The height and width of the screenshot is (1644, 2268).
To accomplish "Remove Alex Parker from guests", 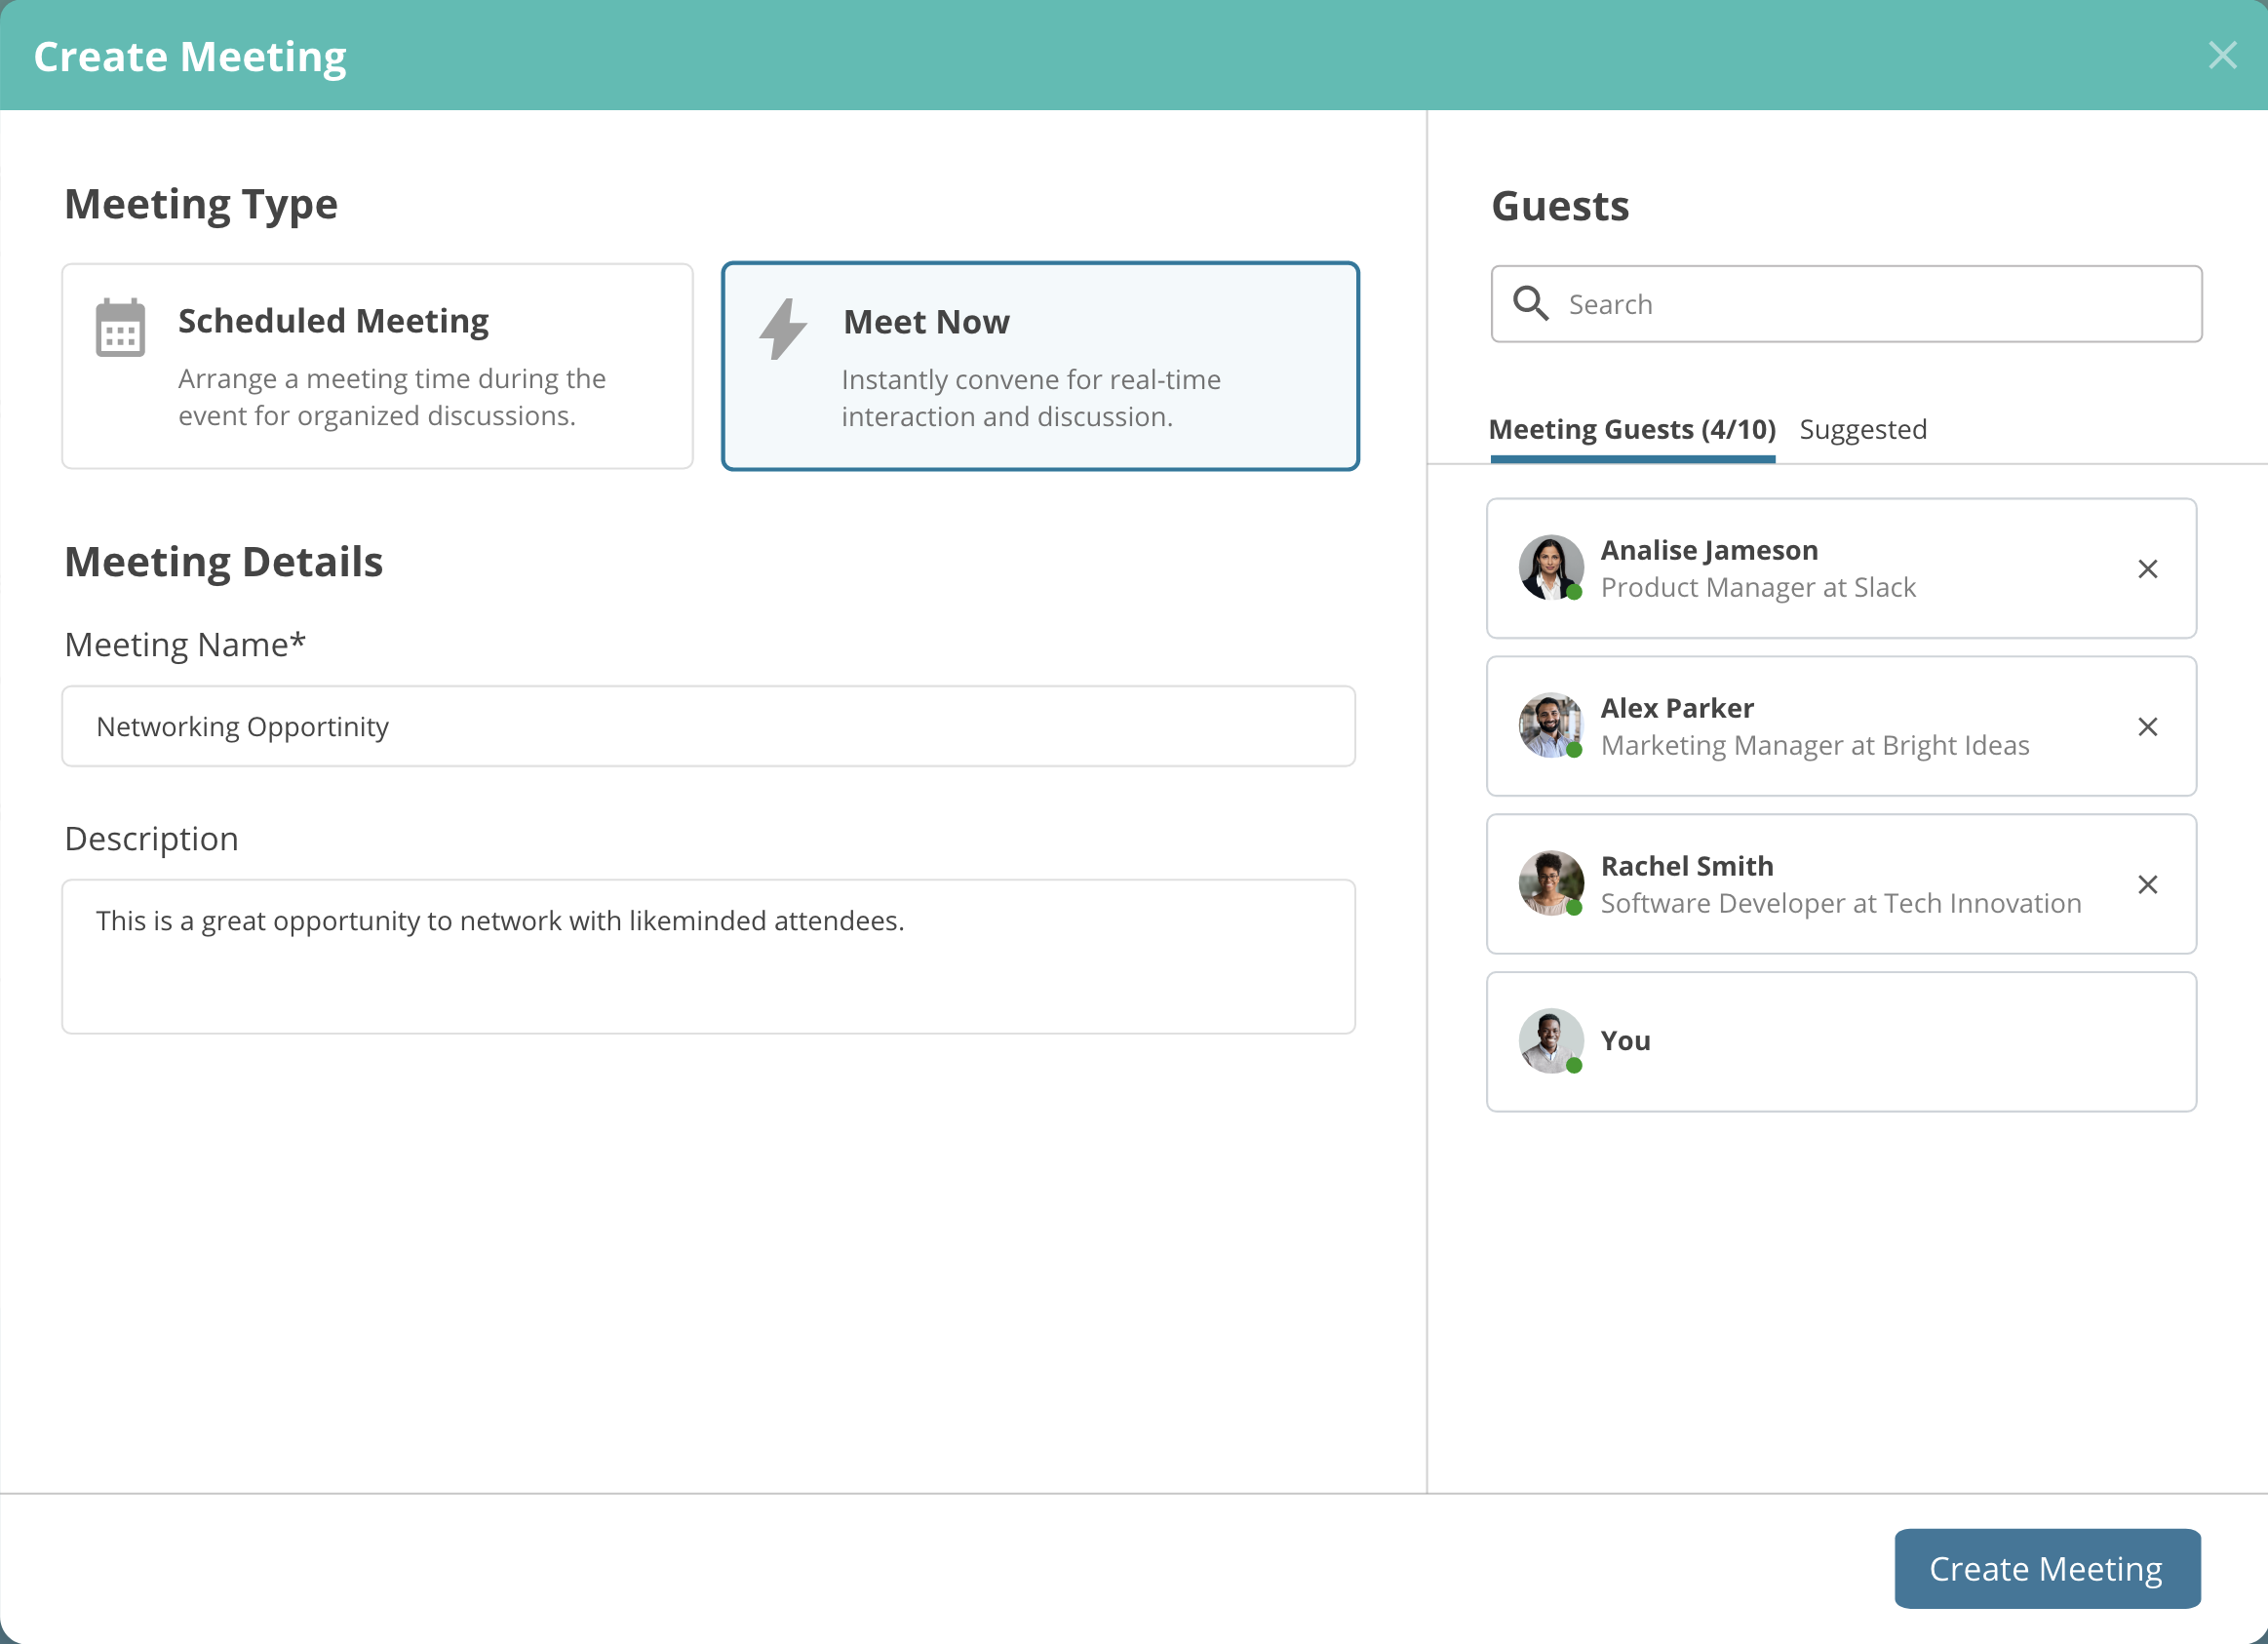I will 2147,727.
